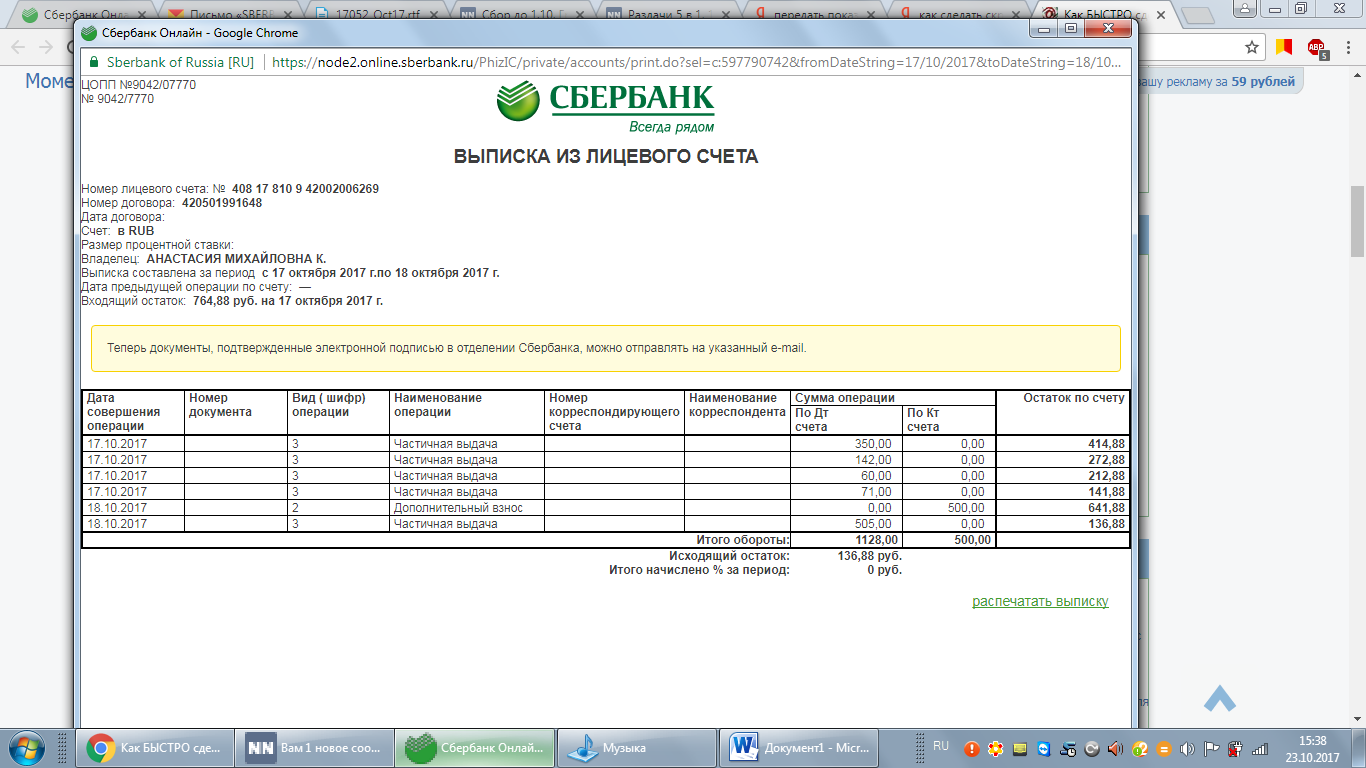Click the debit amount '350,00'
1366x768 pixels.
873,444
